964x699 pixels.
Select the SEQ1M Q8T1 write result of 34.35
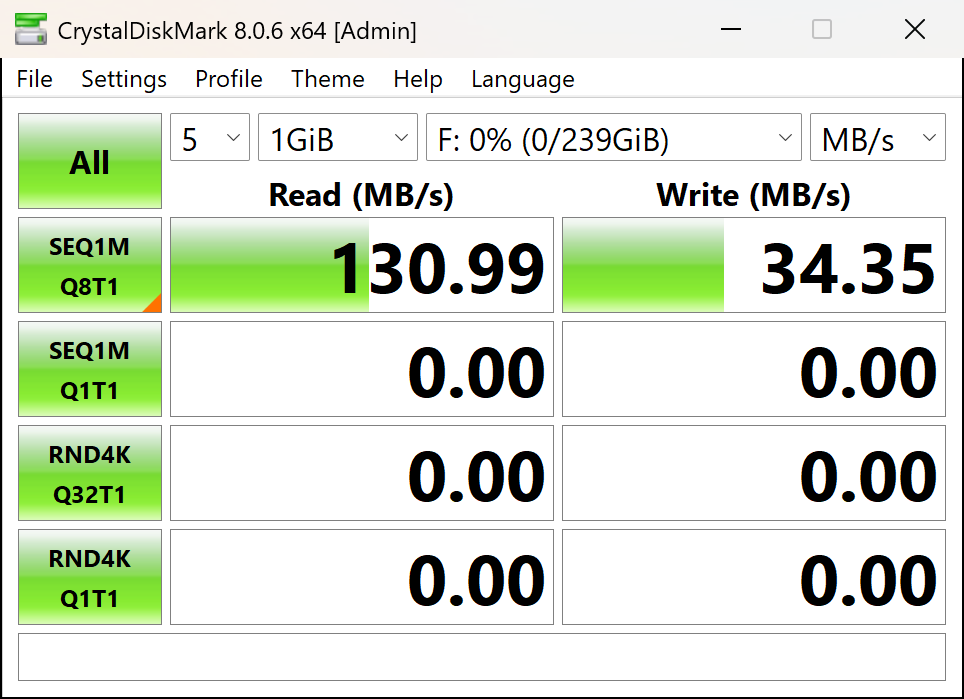[830, 265]
